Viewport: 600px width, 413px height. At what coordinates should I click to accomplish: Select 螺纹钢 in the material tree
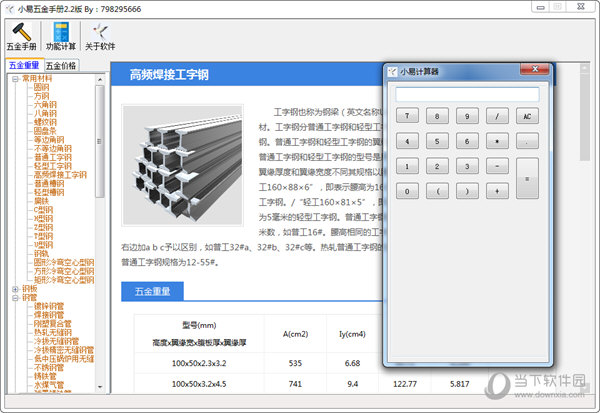tap(46, 121)
